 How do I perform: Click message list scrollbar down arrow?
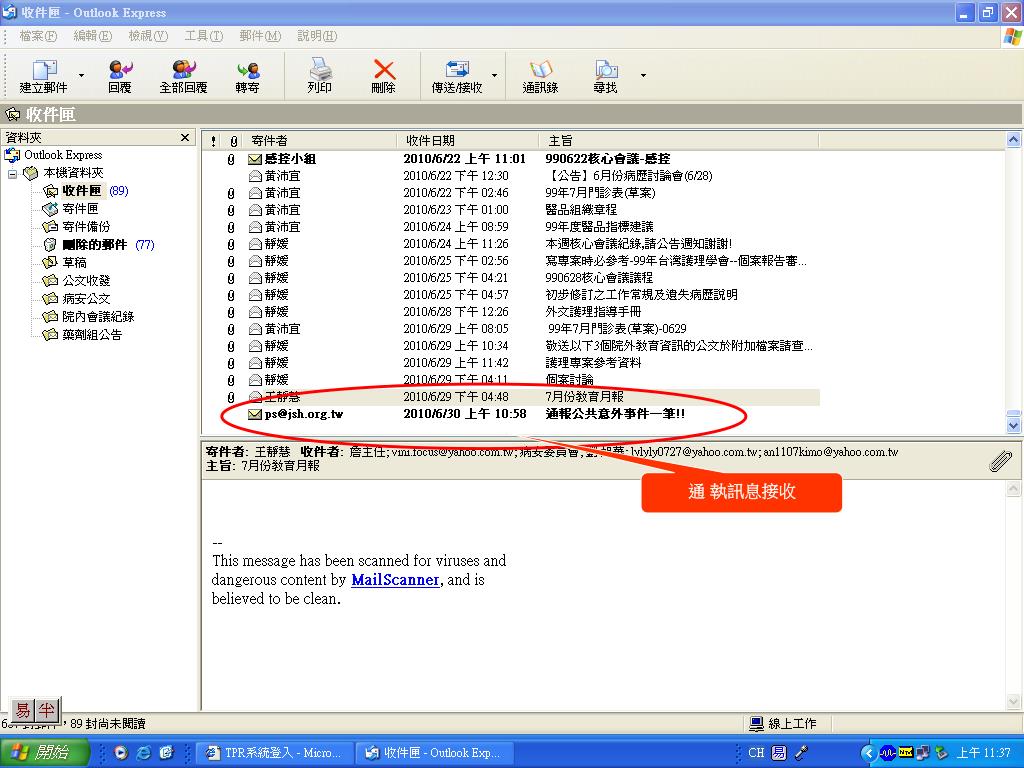click(x=1013, y=425)
